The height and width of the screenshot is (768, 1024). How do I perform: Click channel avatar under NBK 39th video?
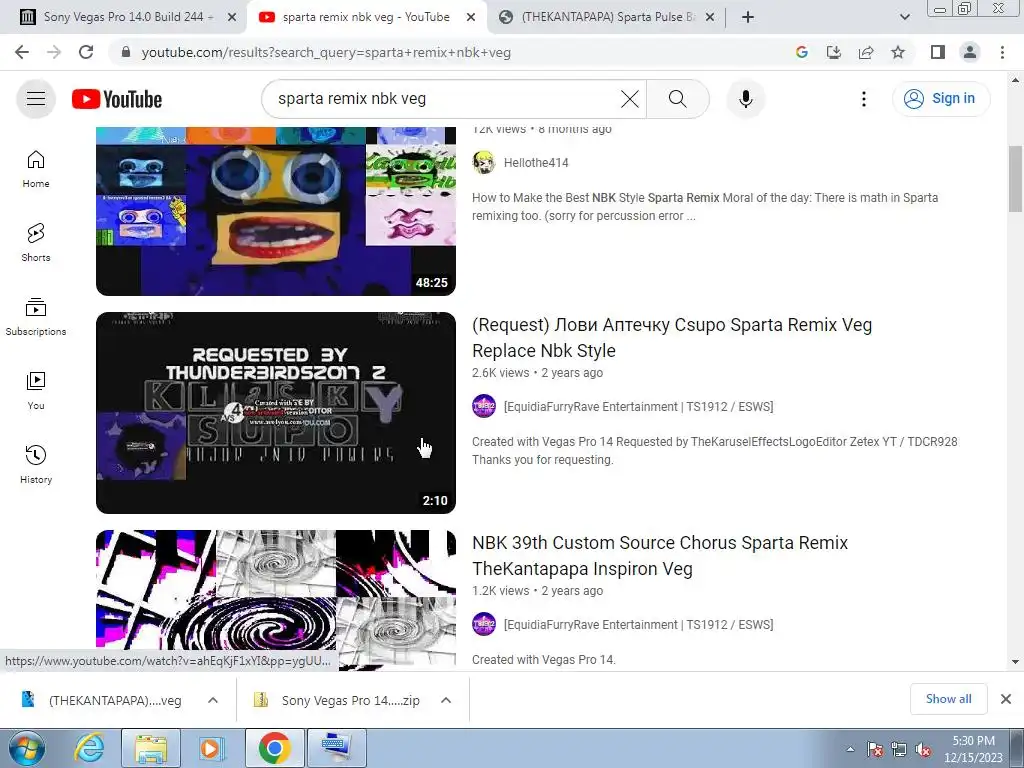point(484,624)
